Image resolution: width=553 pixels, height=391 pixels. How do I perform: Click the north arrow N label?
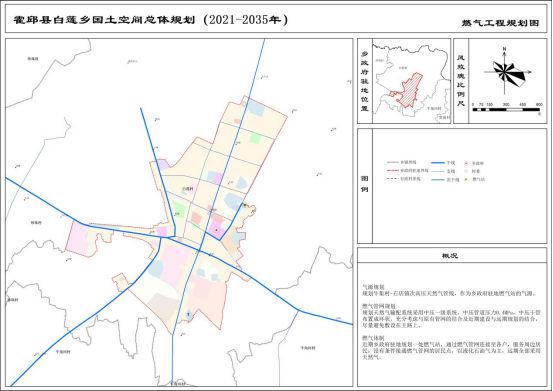505,49
